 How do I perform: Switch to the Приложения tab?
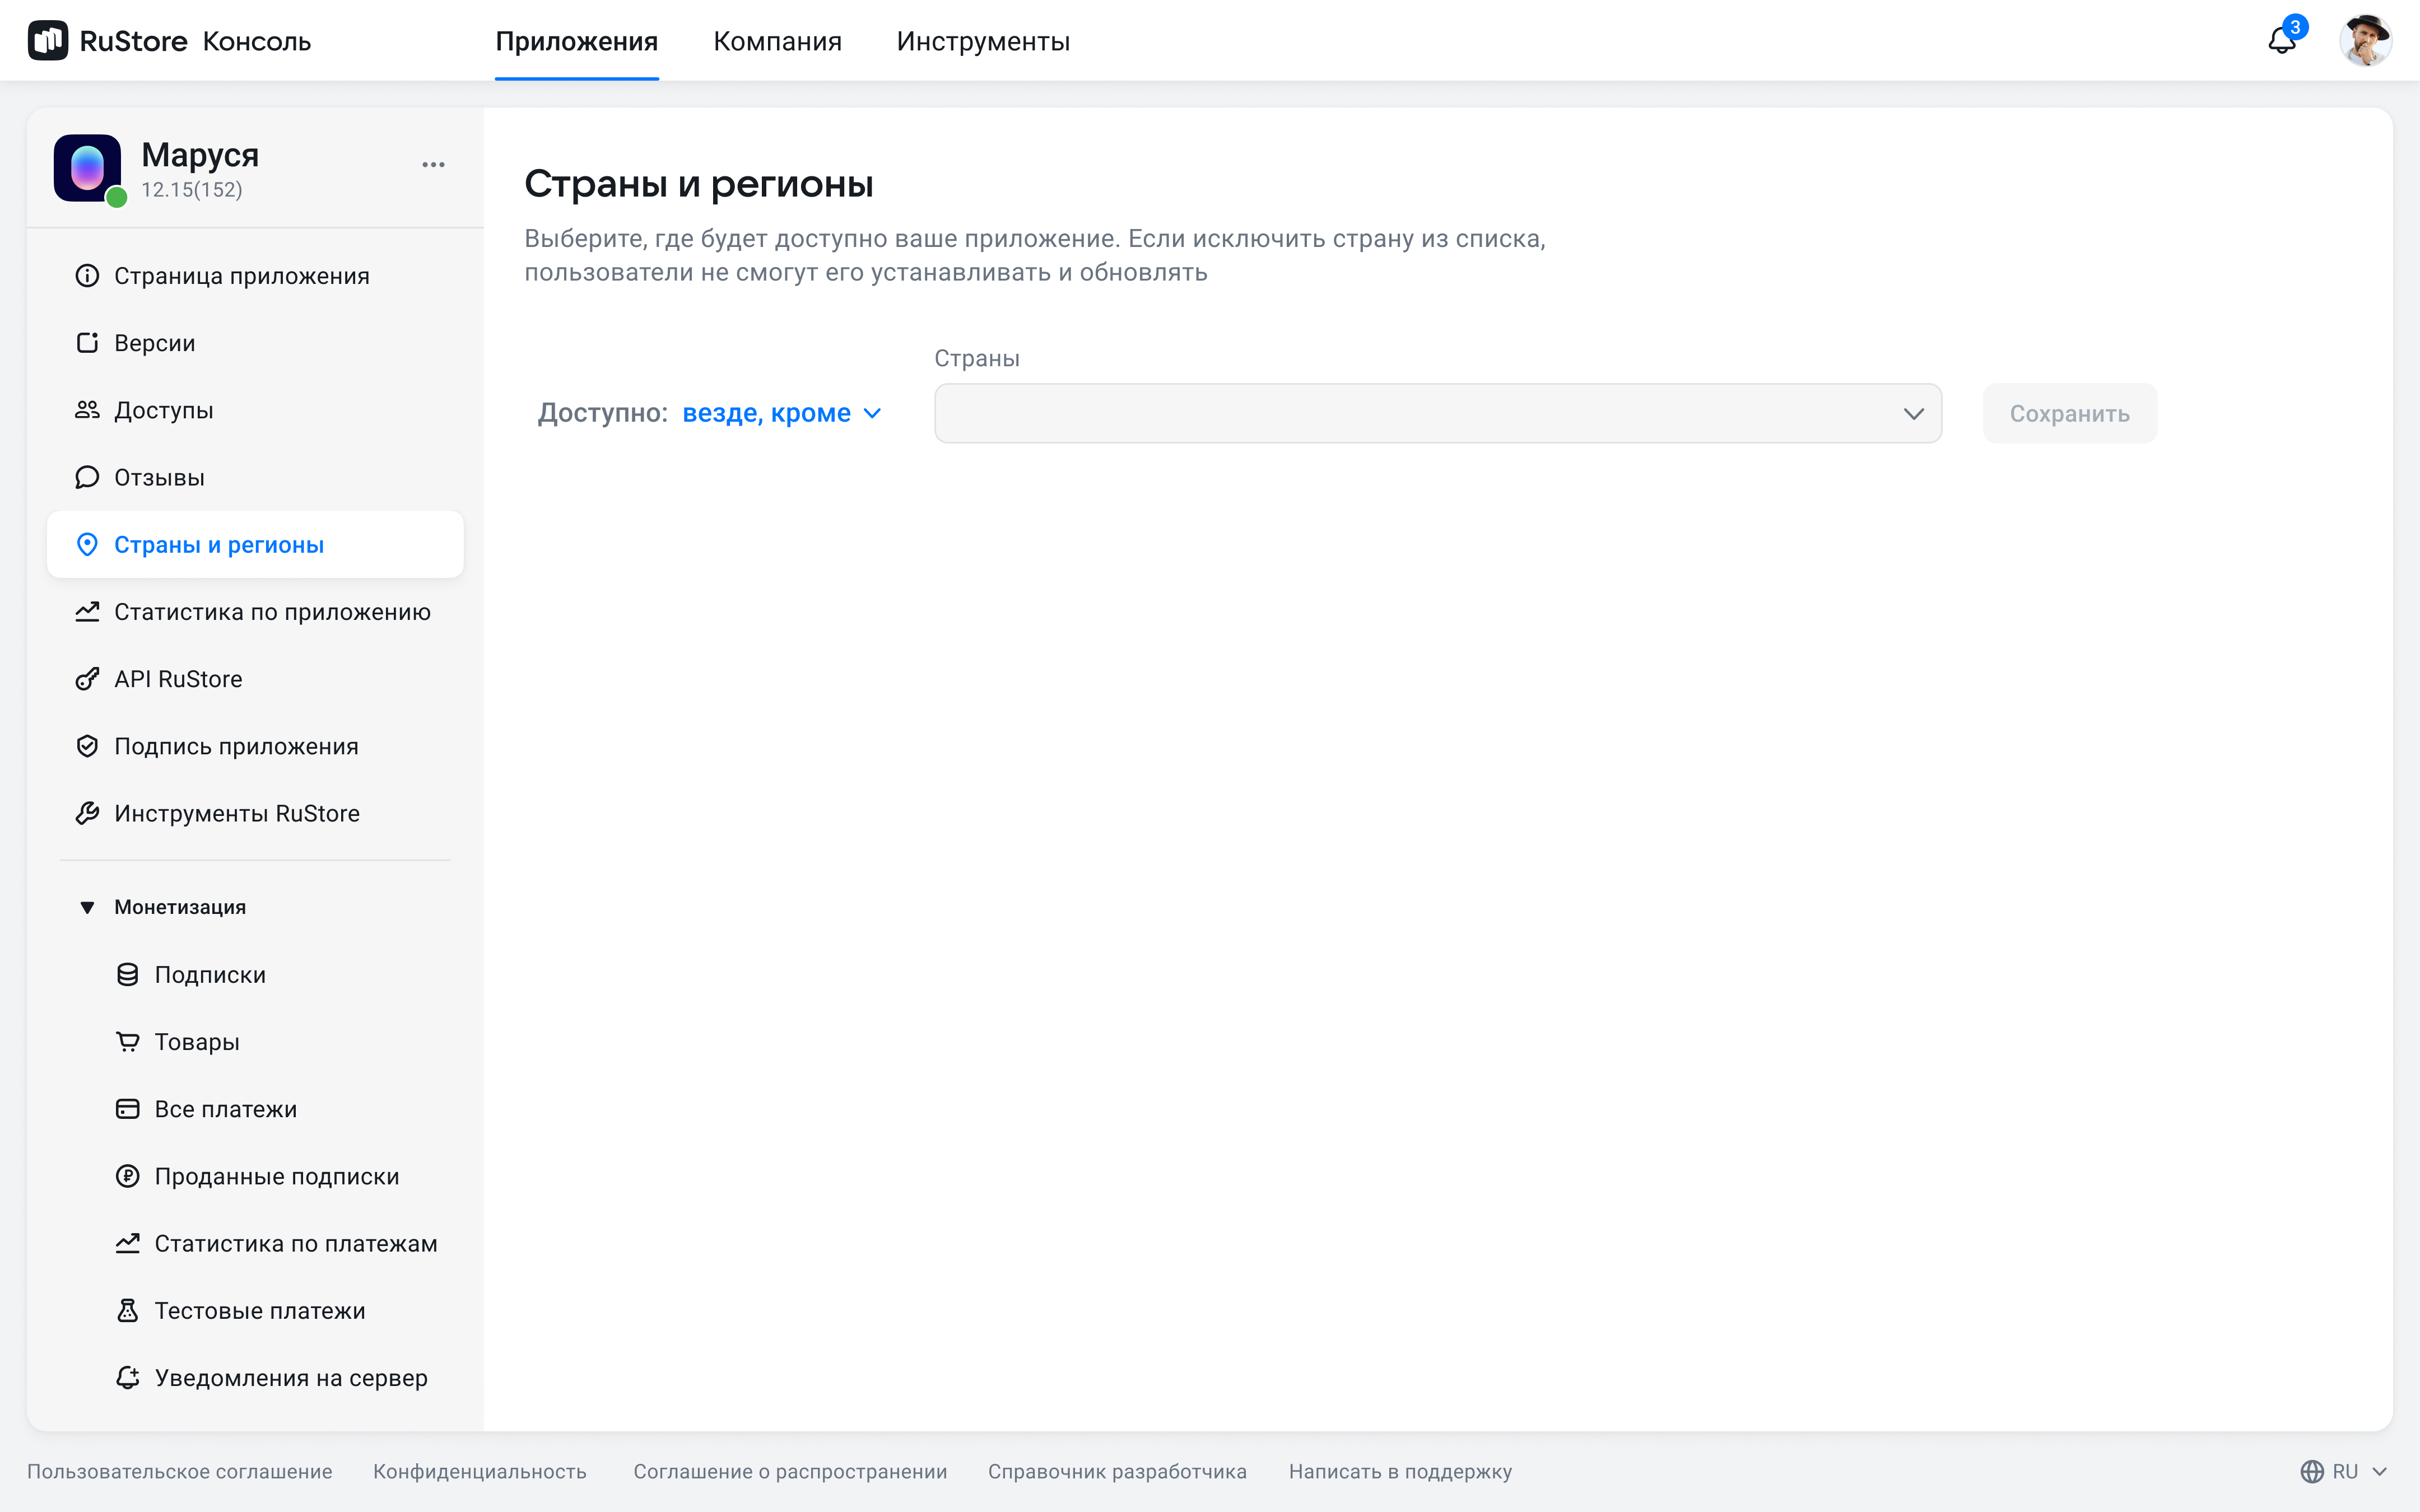[577, 41]
